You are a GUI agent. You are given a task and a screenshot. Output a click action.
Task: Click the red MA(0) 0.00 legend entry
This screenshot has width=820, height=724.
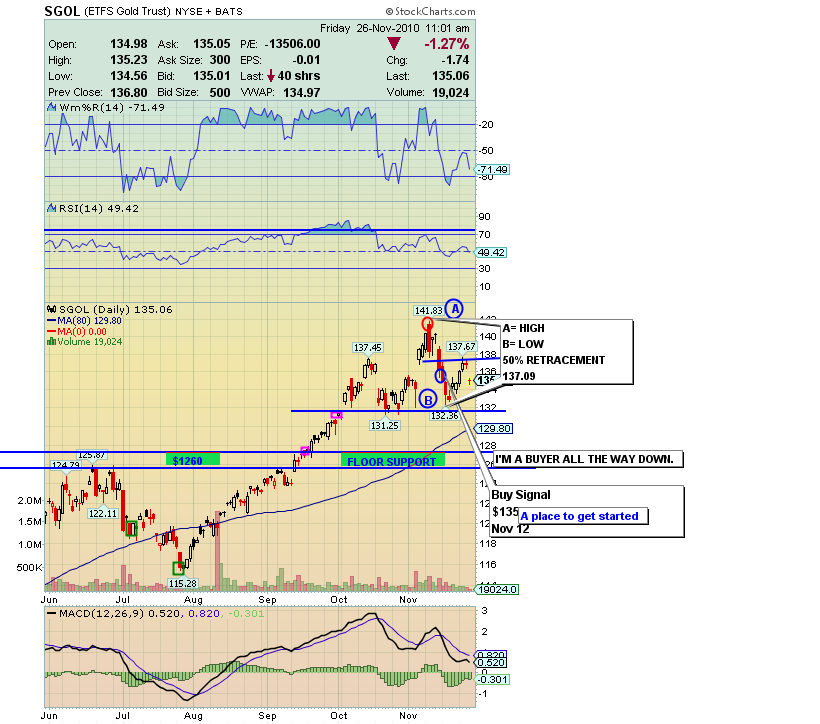(x=76, y=332)
